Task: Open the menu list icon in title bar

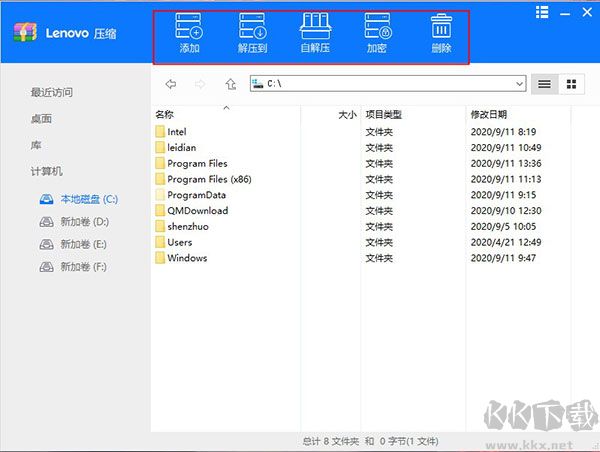Action: (542, 12)
